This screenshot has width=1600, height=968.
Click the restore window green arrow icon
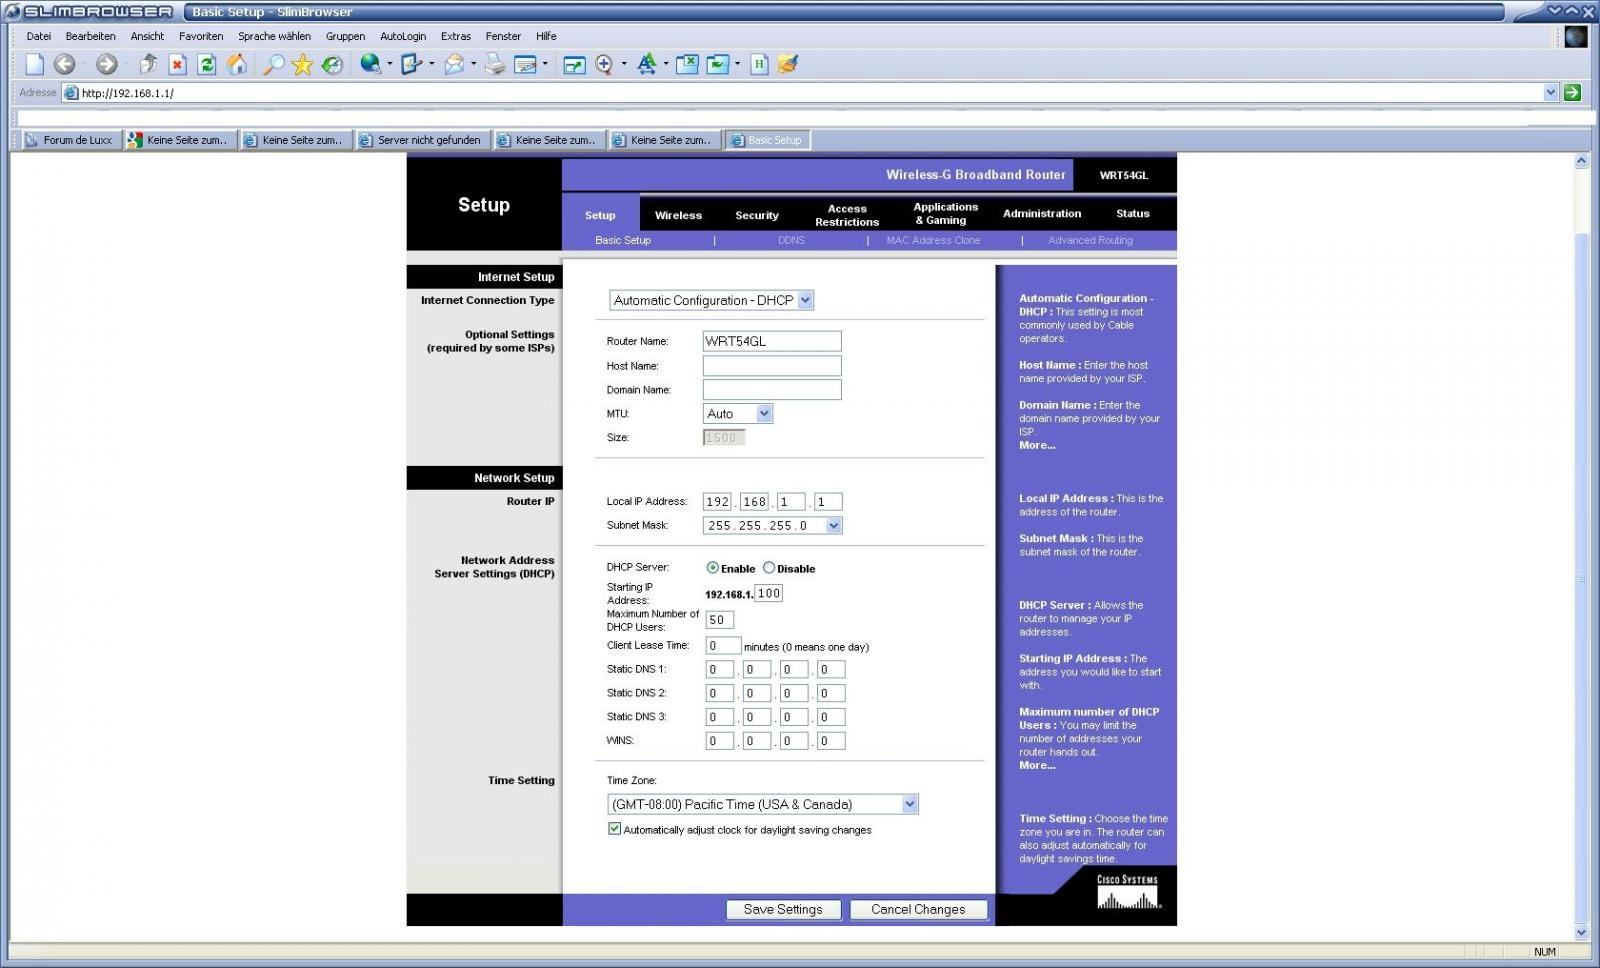tap(718, 64)
